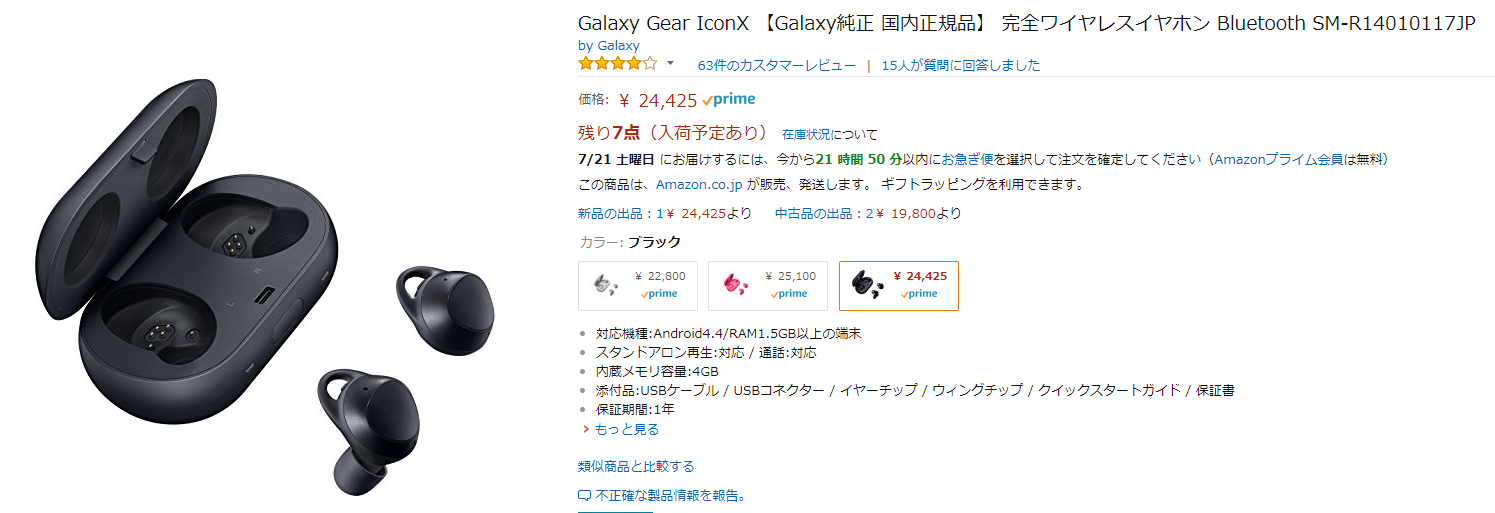Select the gray color option at ¥22,800
The image size is (1495, 513).
(637, 285)
